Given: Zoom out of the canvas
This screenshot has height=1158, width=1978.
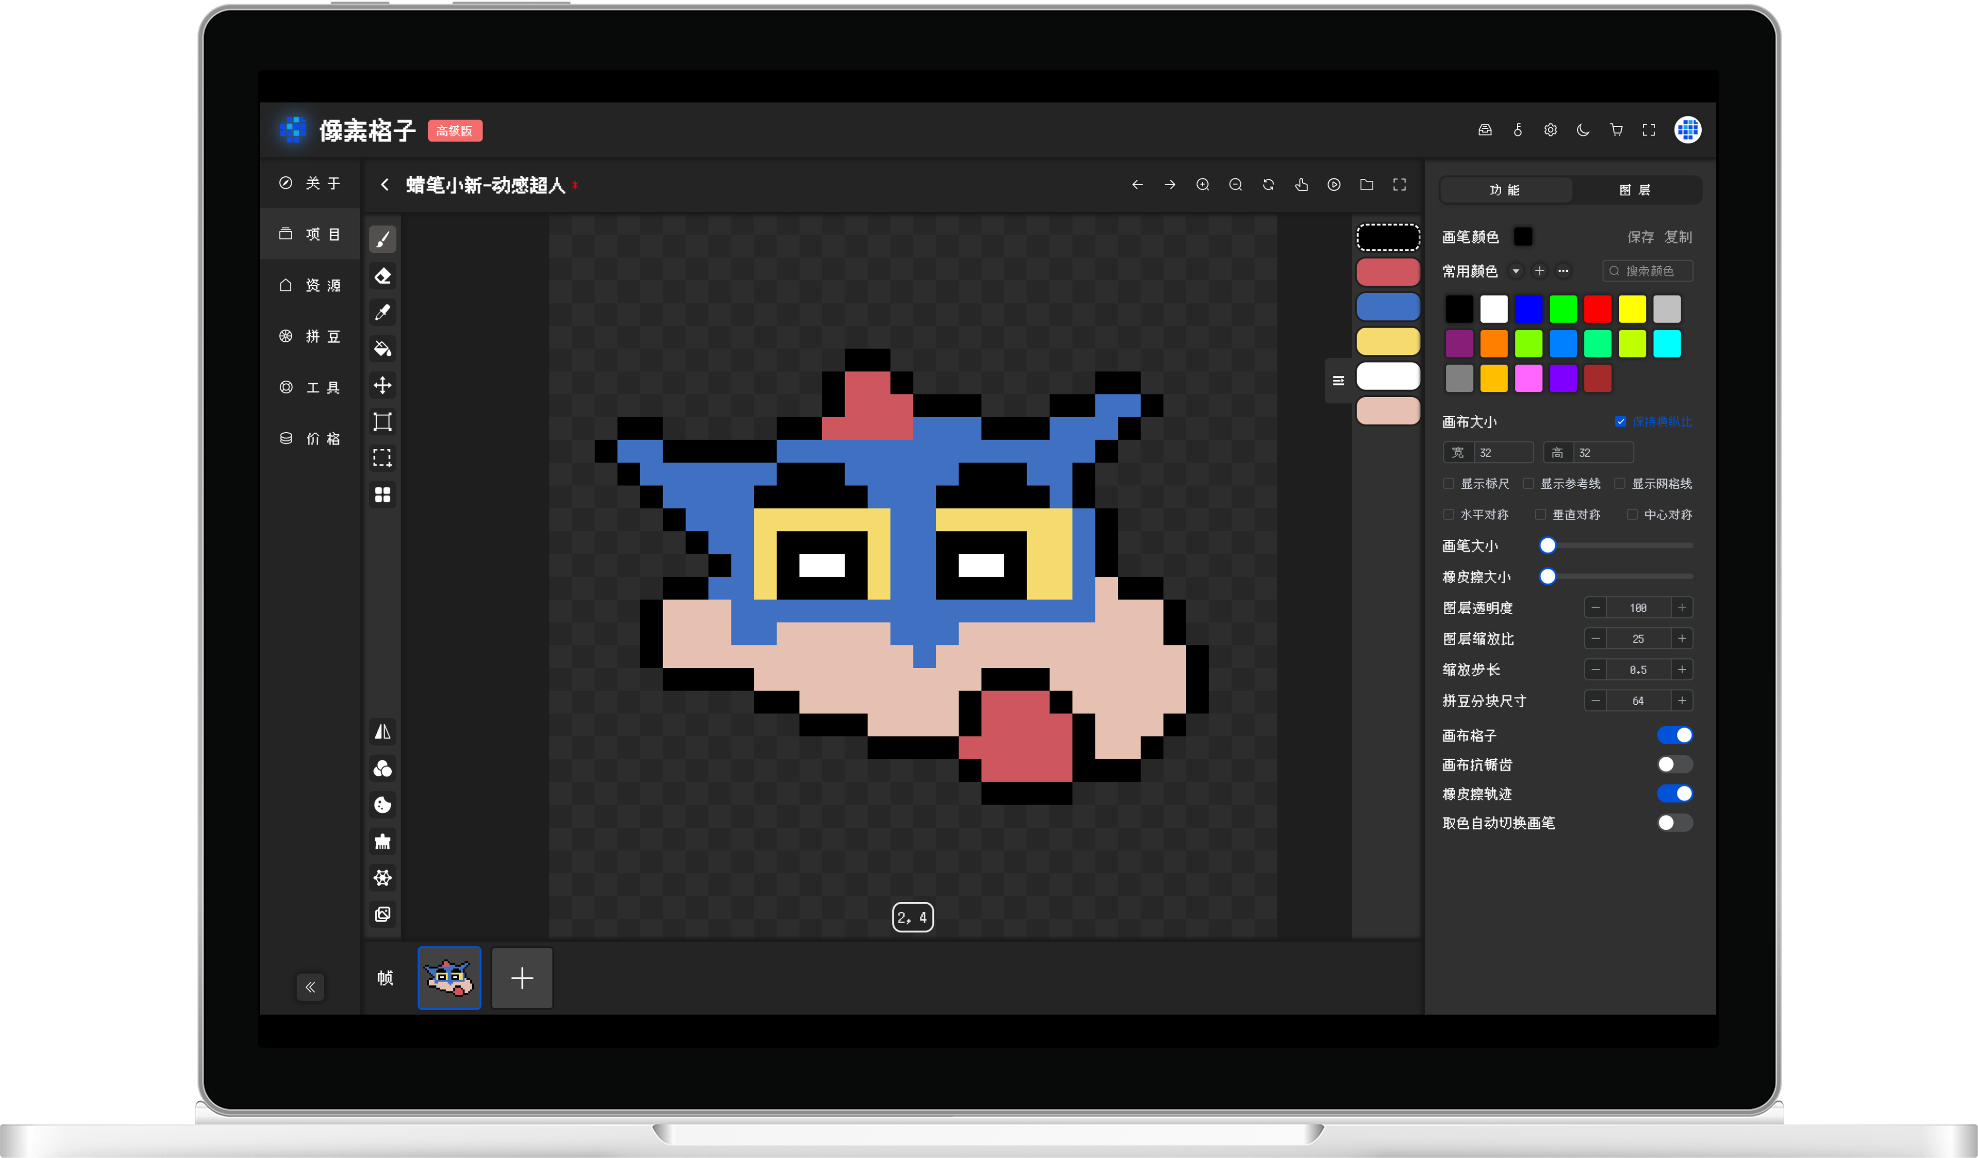Looking at the screenshot, I should (1236, 185).
